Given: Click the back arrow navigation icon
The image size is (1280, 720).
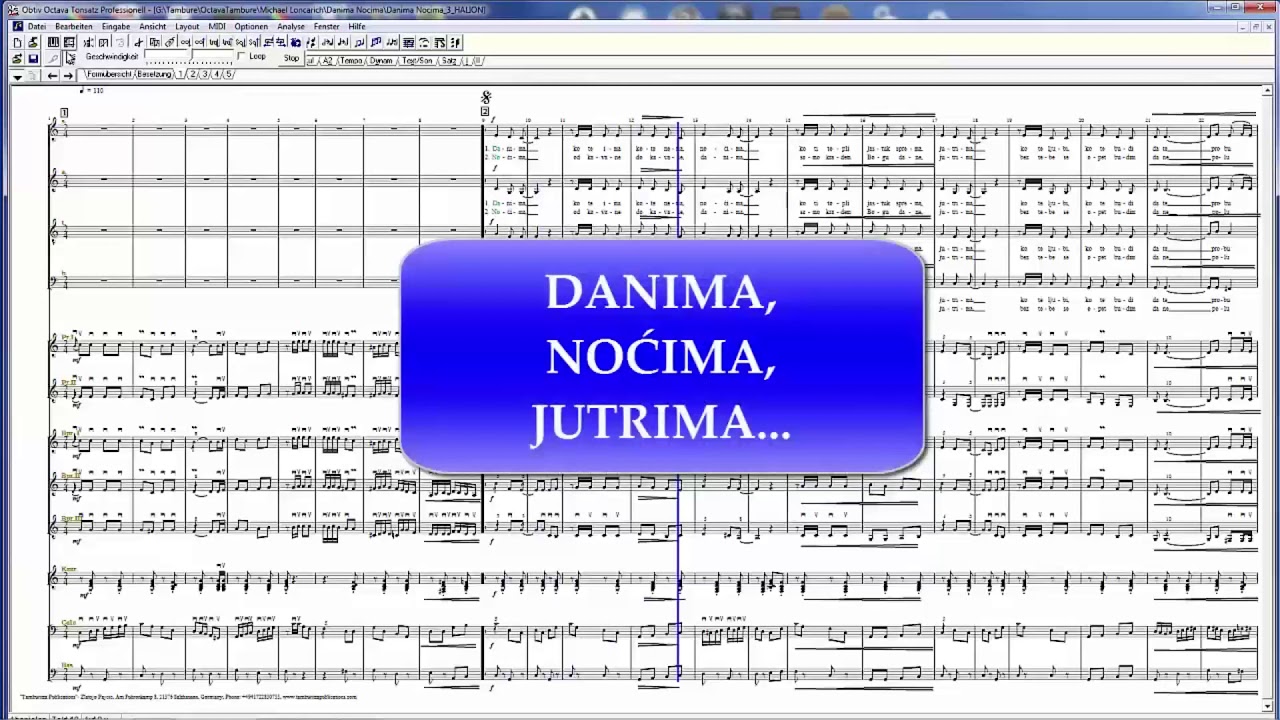Looking at the screenshot, I should [x=52, y=75].
